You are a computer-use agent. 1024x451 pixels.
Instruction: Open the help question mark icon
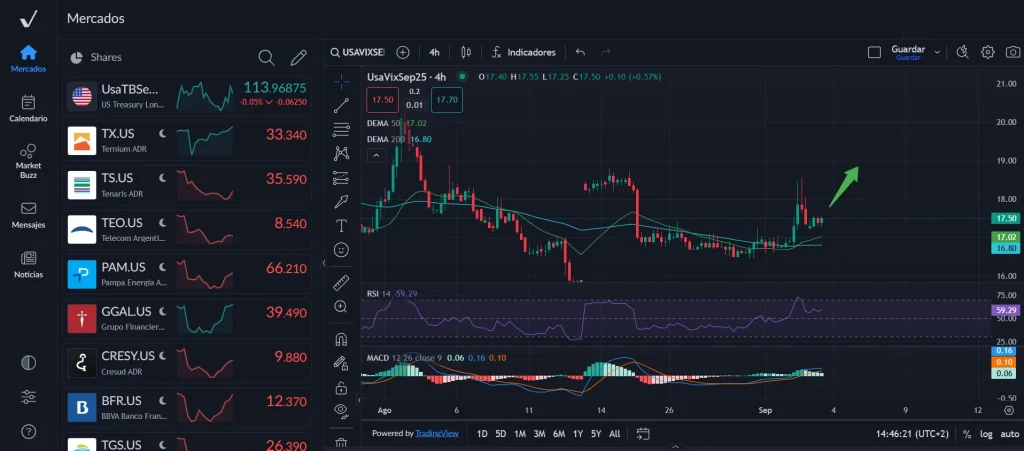(x=28, y=431)
